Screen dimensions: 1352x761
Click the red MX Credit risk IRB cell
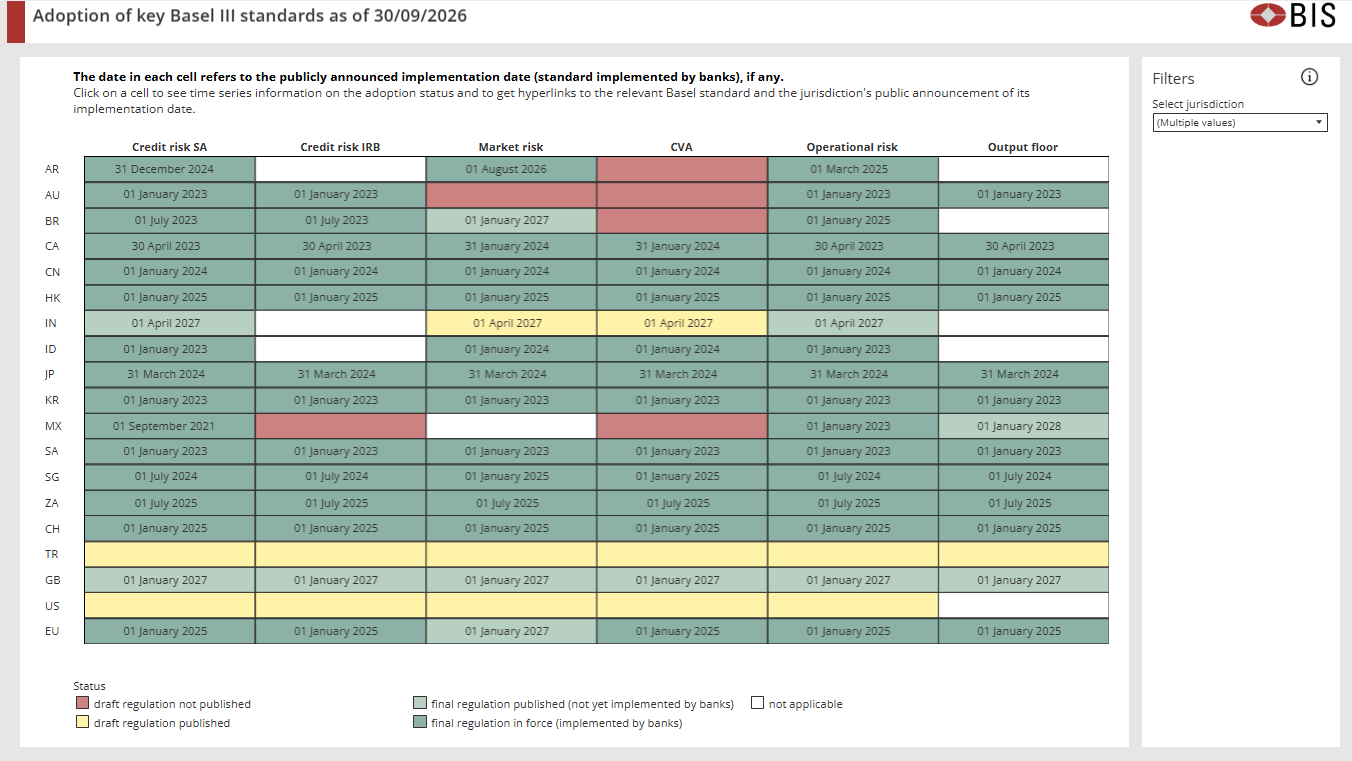point(341,426)
